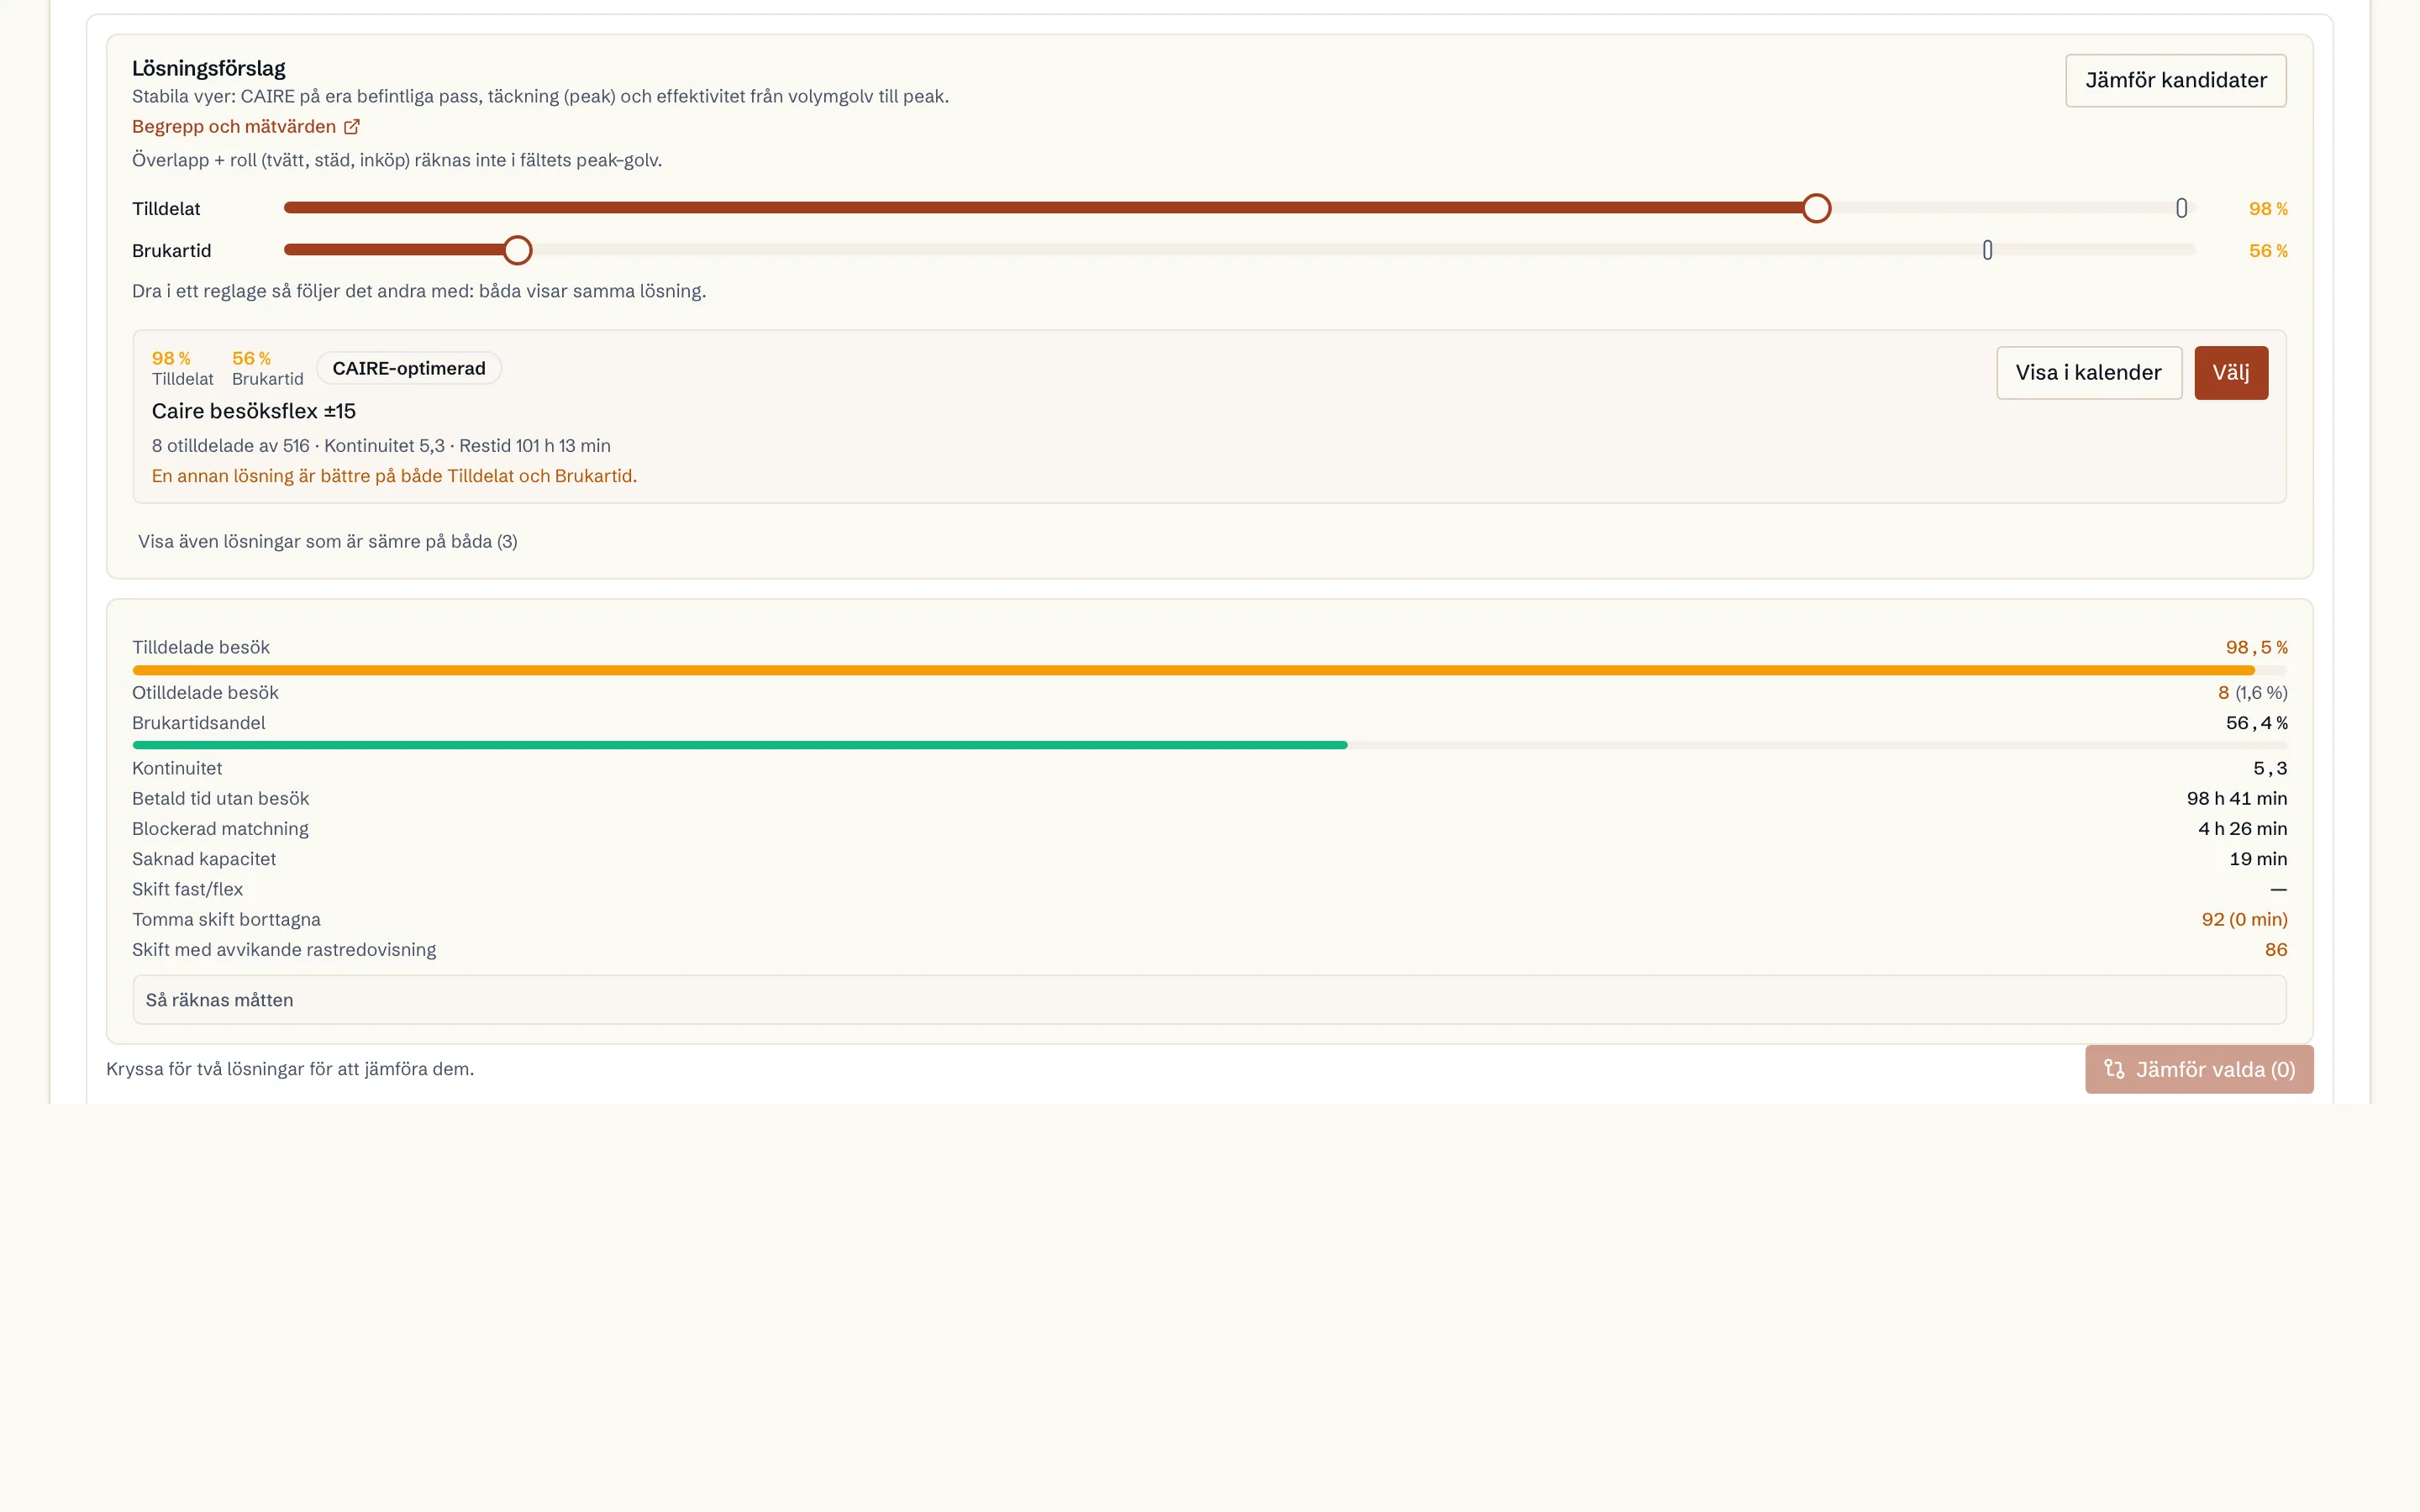Image resolution: width=2420 pixels, height=1512 pixels.
Task: Click the 98 % label right of Tilldelat slider
Action: (2268, 209)
